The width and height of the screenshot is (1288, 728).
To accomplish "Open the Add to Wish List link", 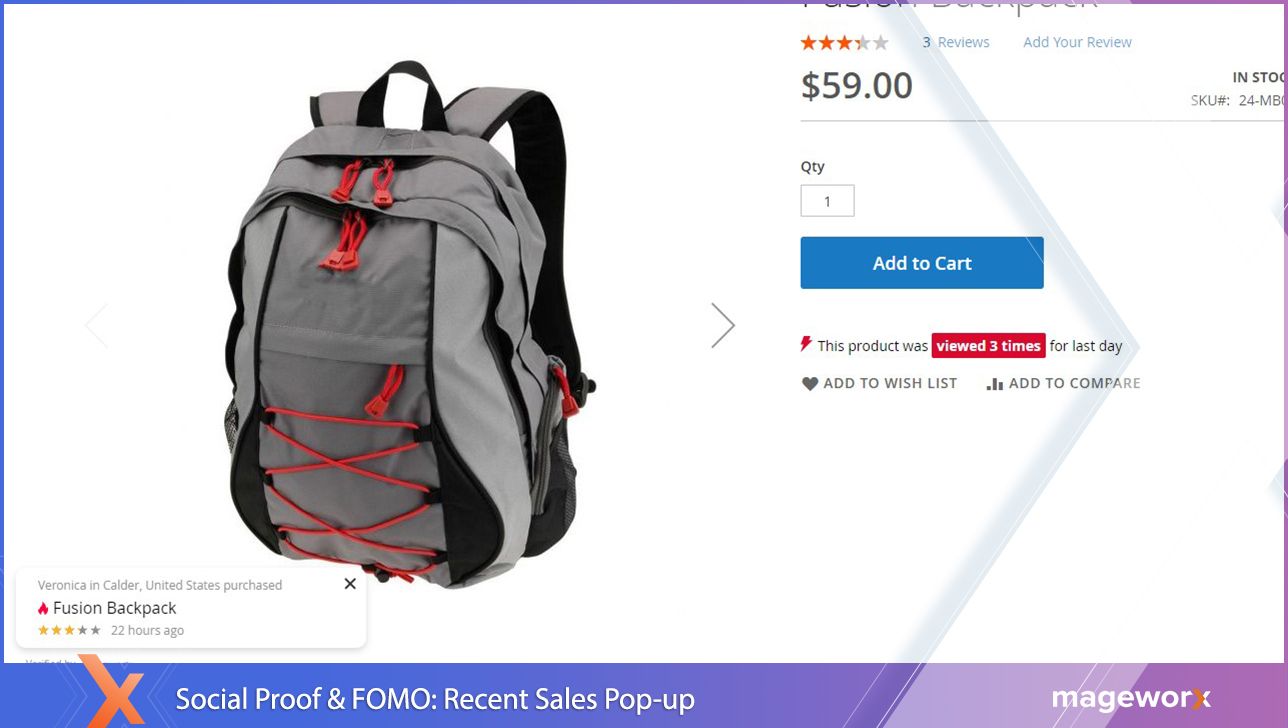I will coord(879,383).
